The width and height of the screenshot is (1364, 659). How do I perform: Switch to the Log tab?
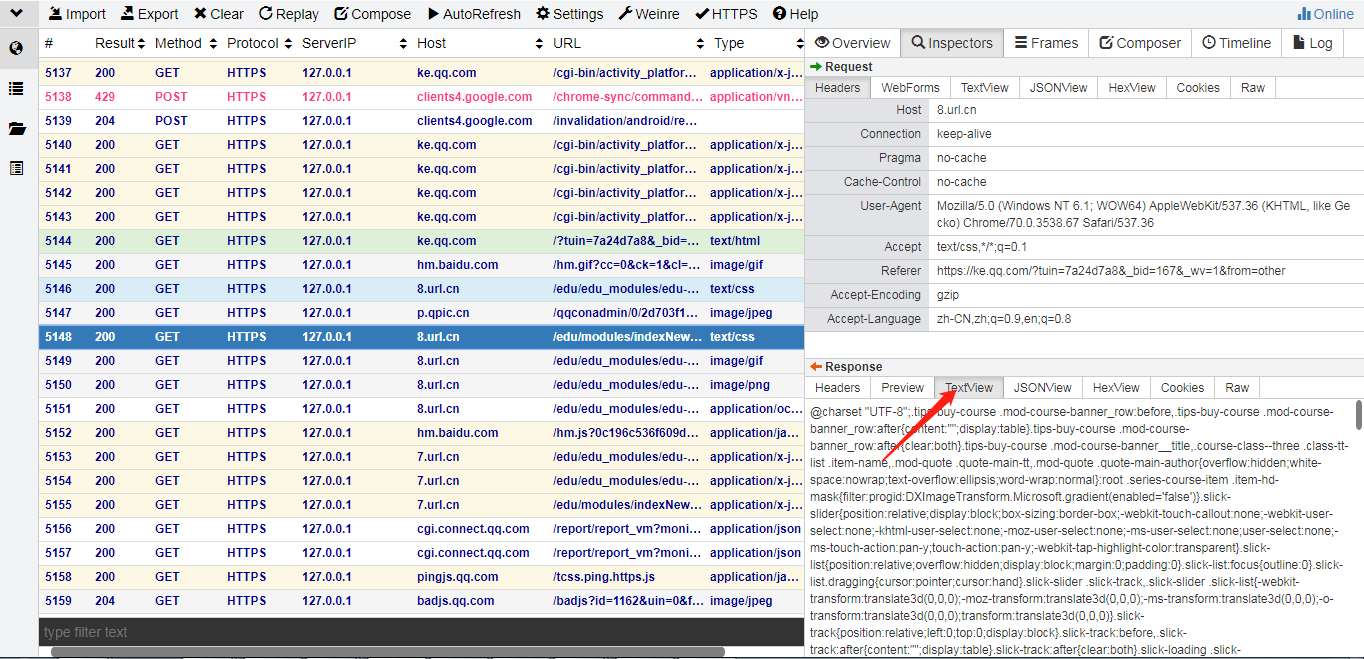[1313, 43]
